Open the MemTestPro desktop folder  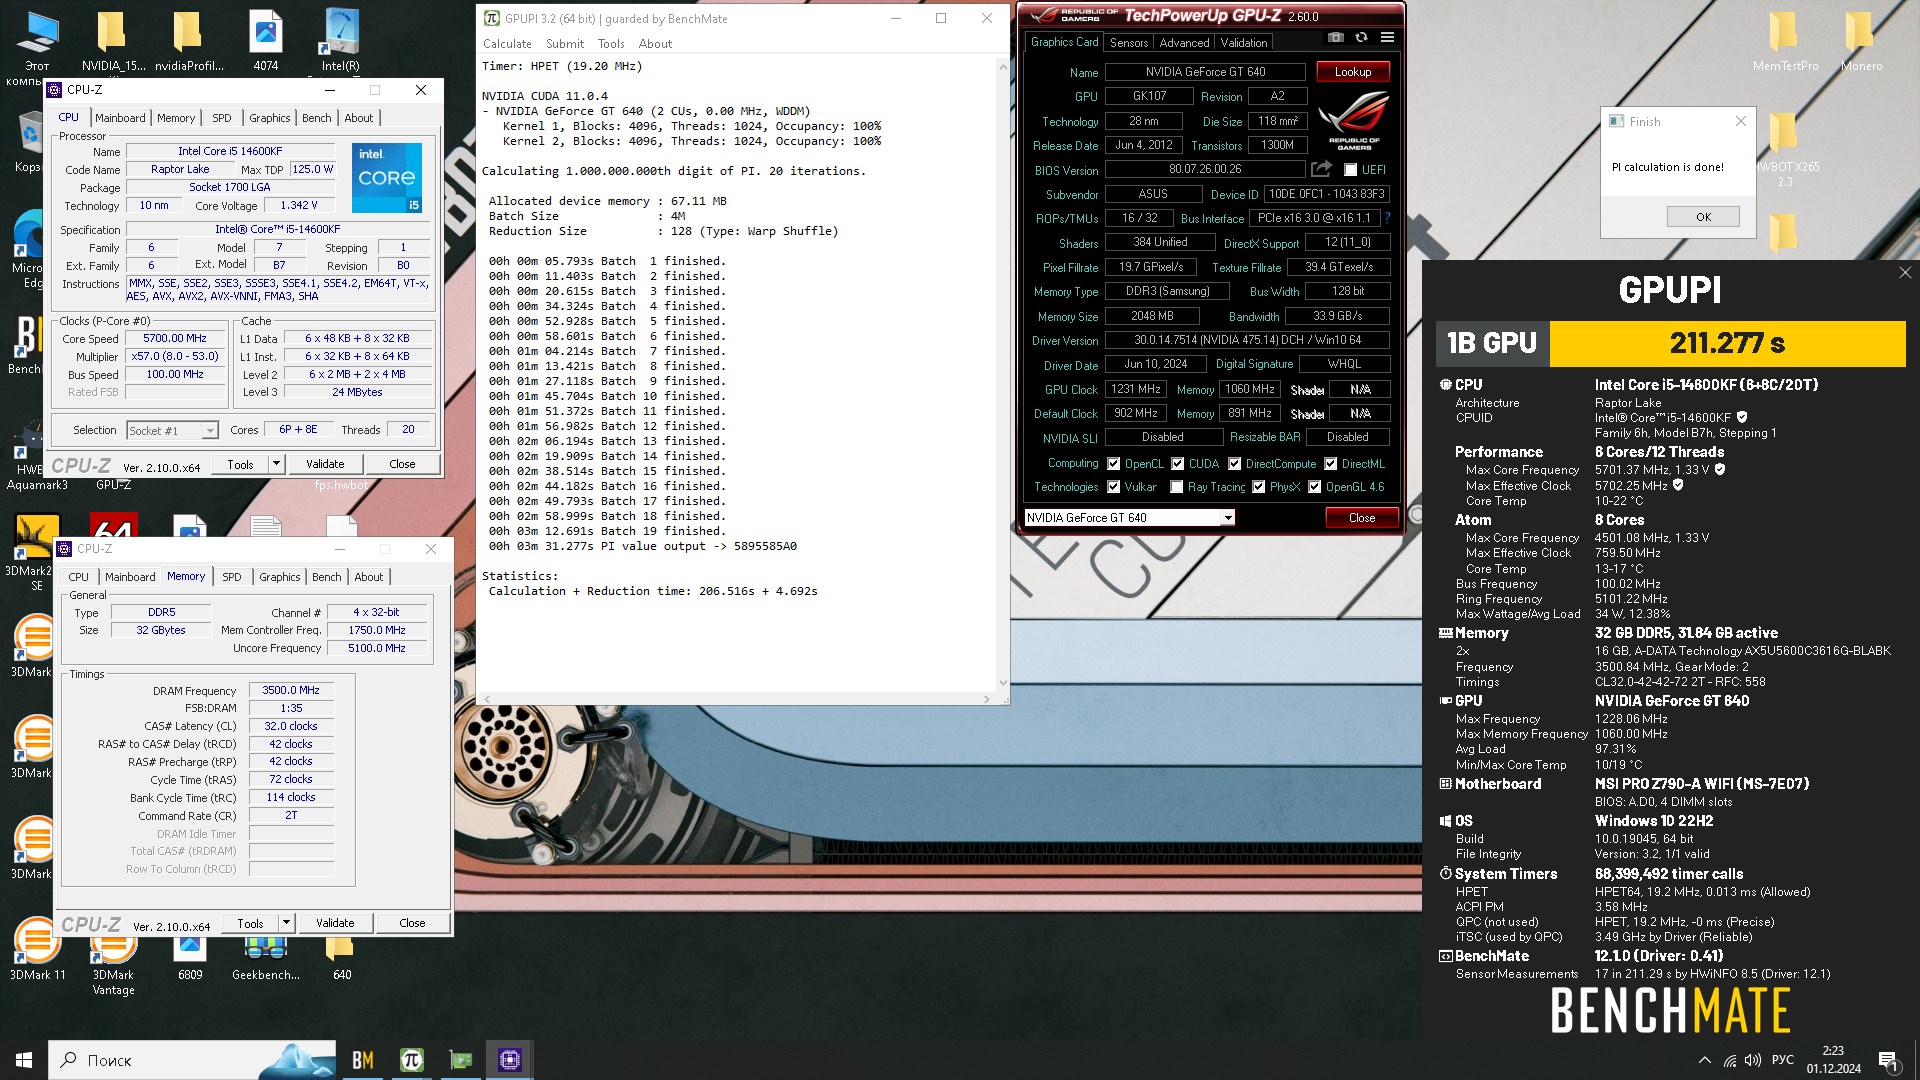click(x=1785, y=40)
